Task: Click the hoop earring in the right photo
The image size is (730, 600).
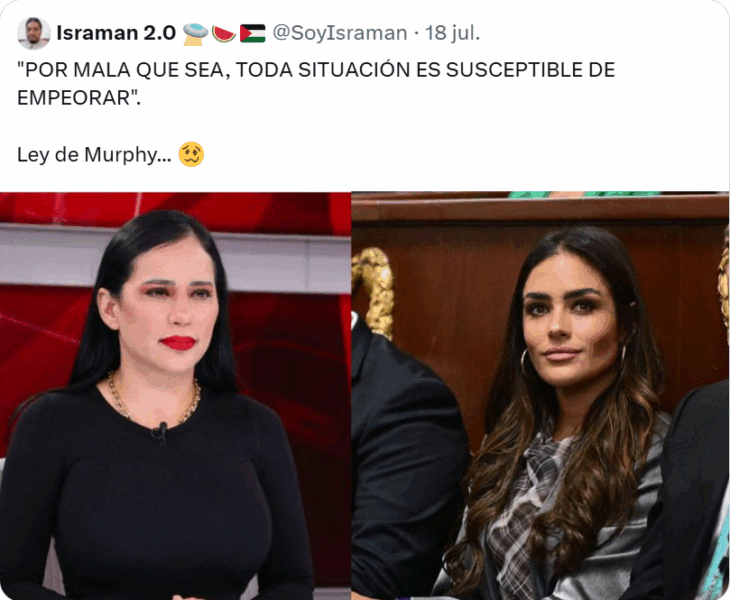Action: 525,364
